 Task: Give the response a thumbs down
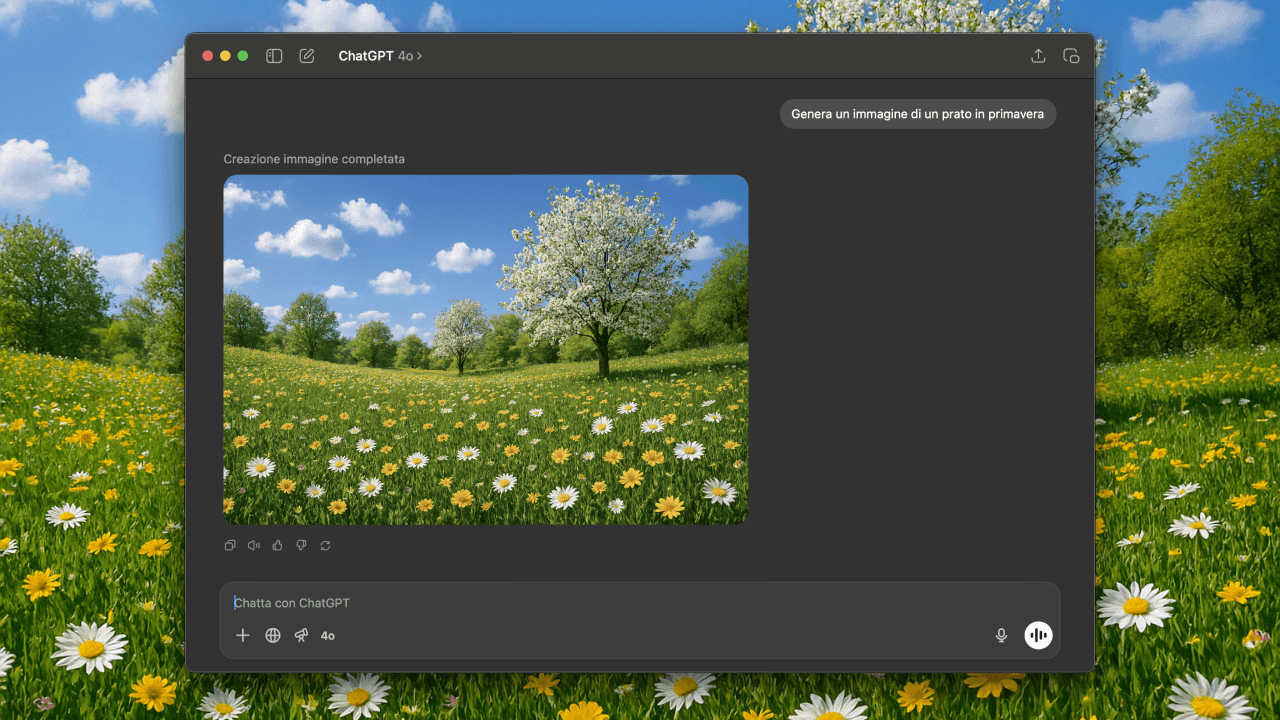[x=301, y=545]
